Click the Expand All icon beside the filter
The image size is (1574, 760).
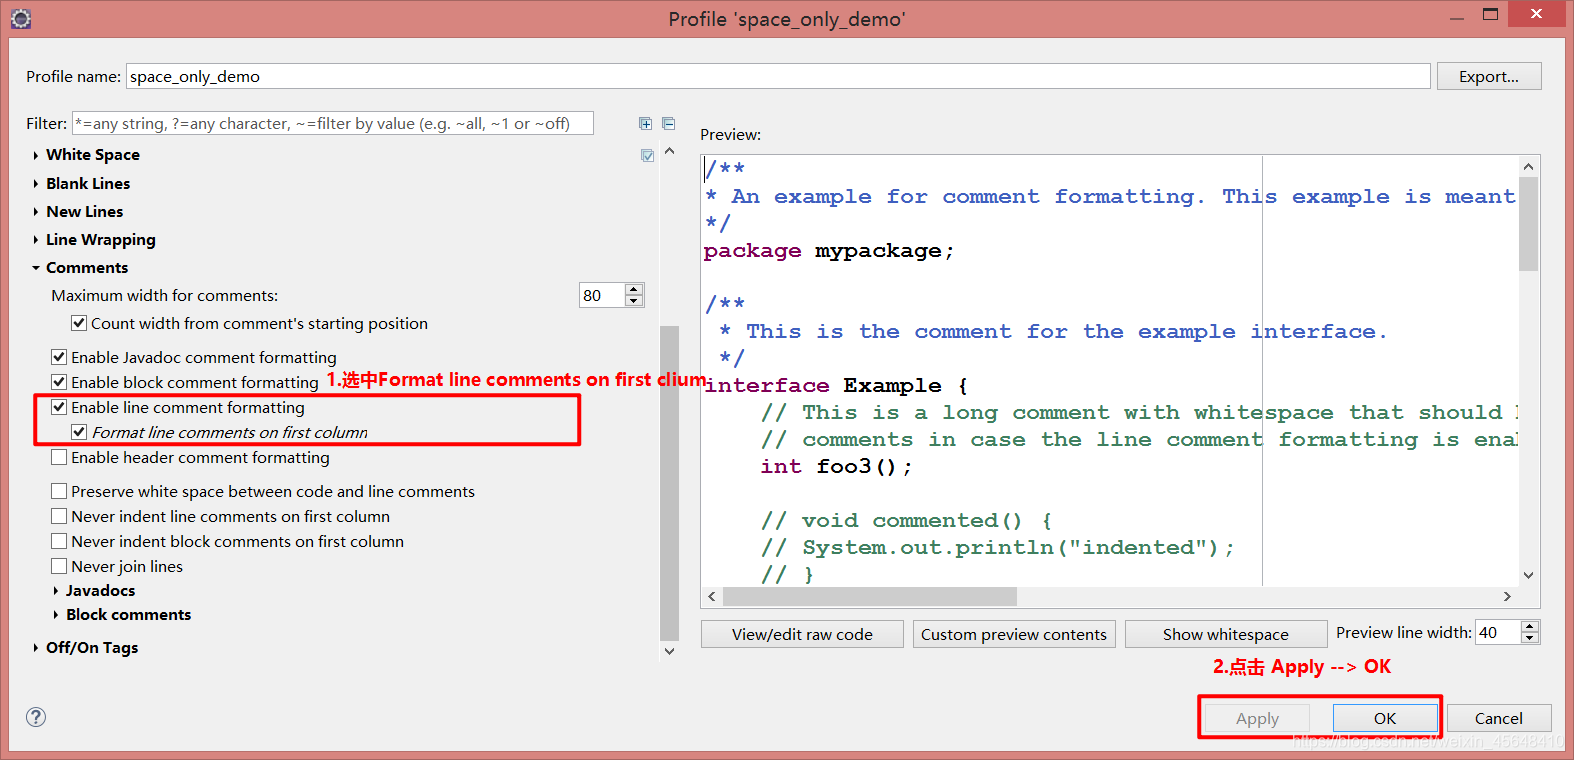[x=645, y=124]
